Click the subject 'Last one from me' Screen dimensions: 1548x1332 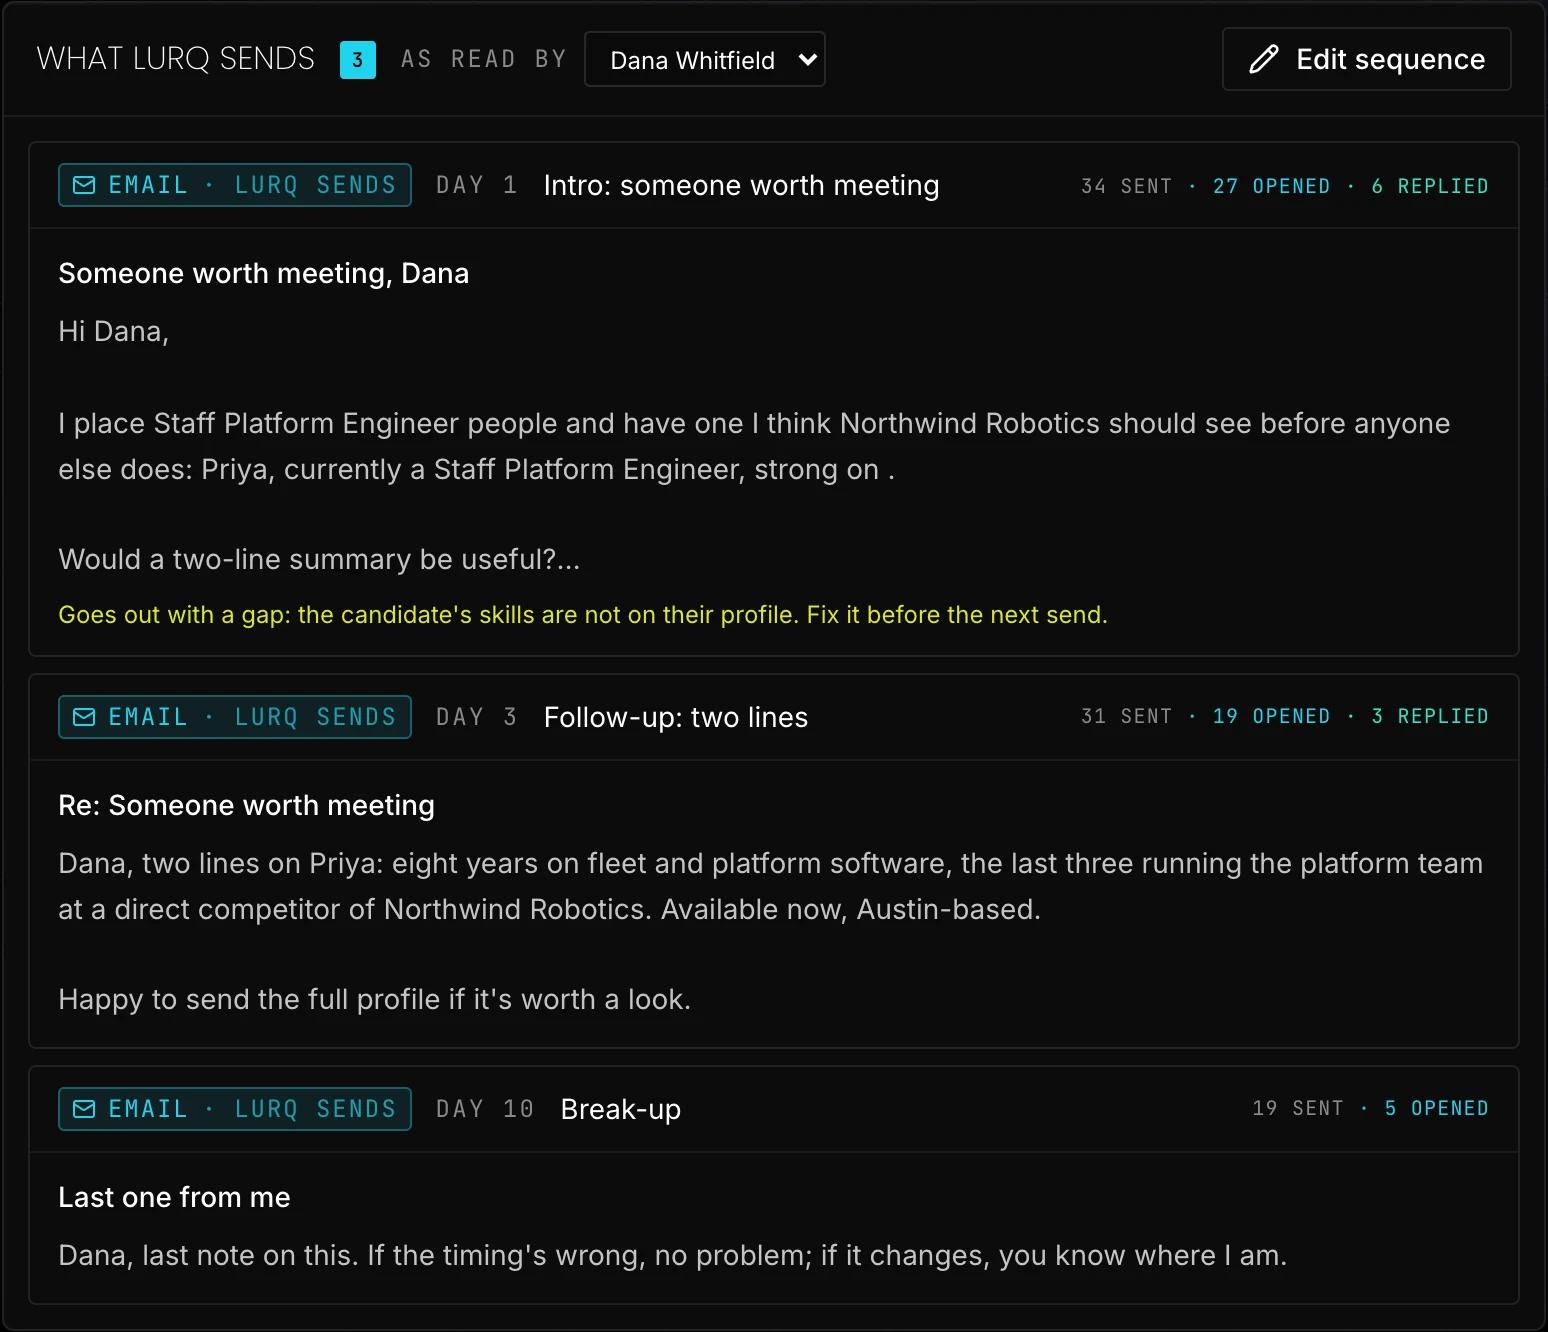pyautogui.click(x=175, y=1197)
